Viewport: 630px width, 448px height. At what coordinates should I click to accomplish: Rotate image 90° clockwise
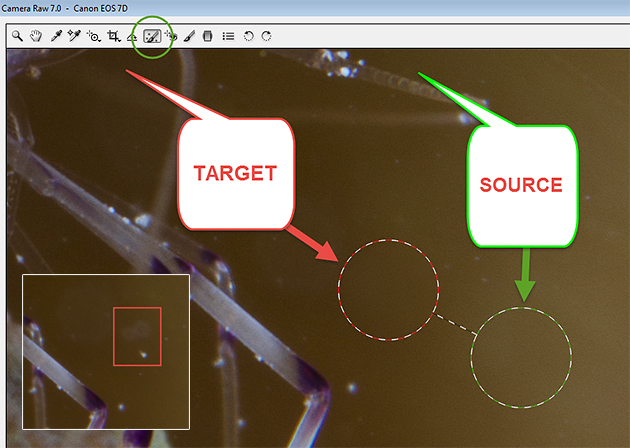coord(266,37)
